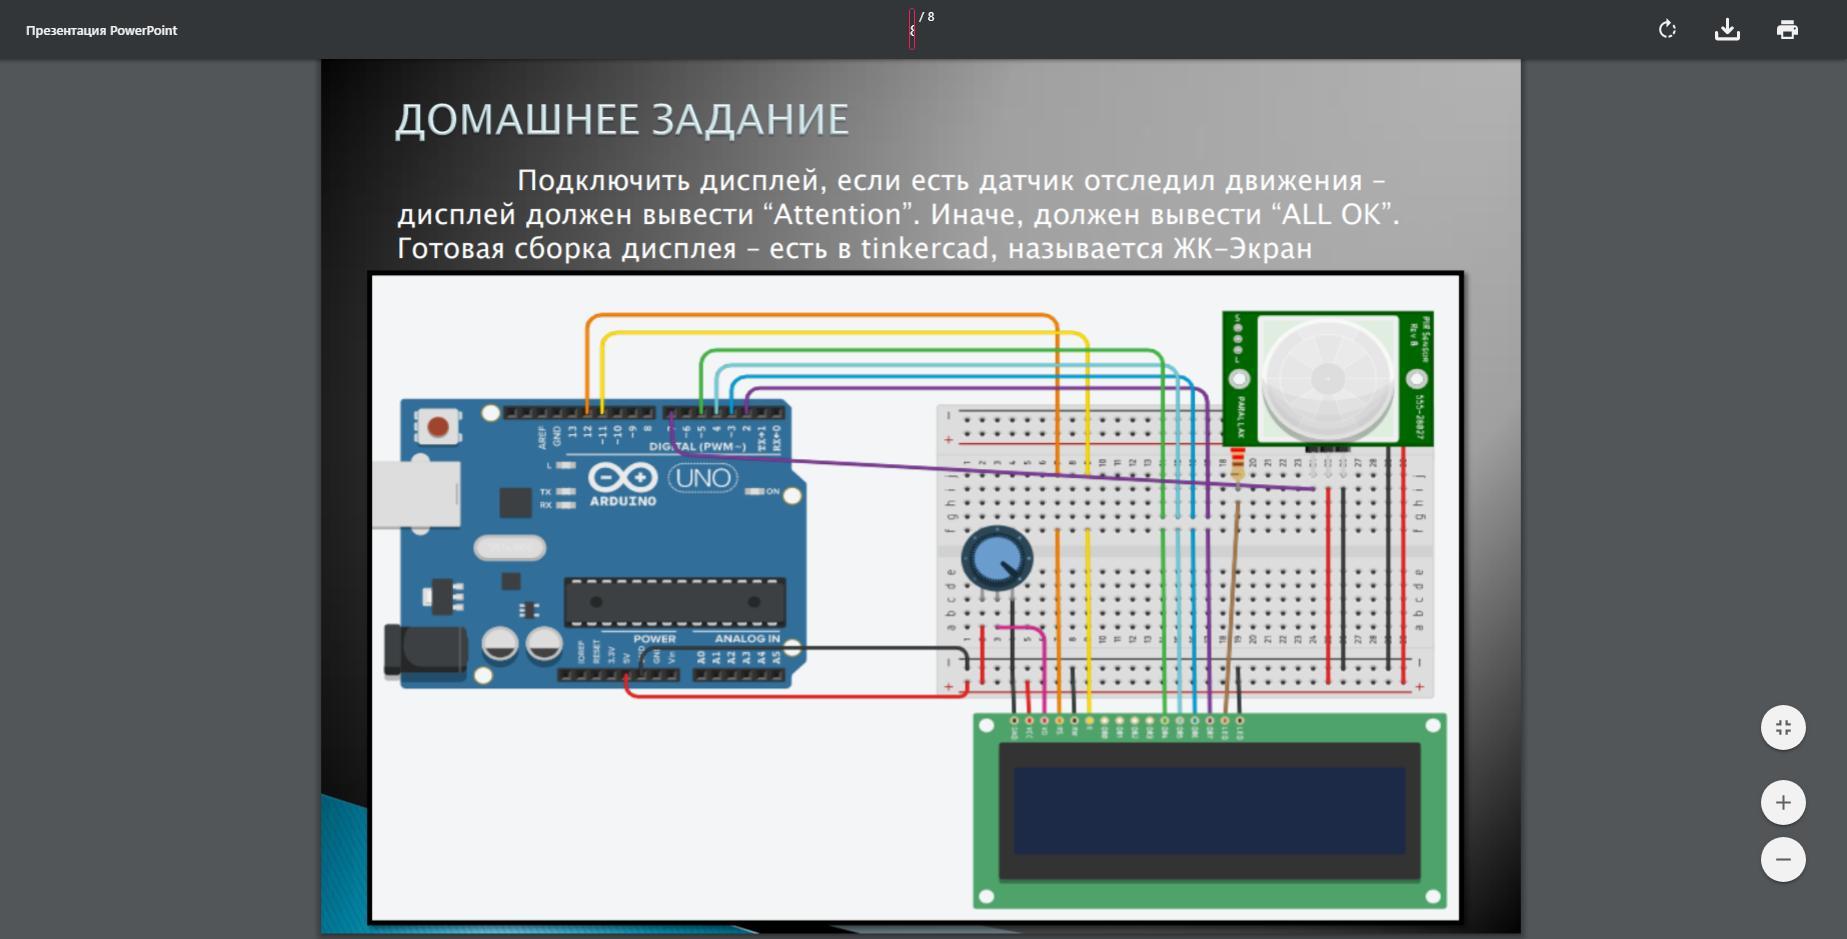
Task: Zoom out with the minus button
Action: pyautogui.click(x=1783, y=860)
